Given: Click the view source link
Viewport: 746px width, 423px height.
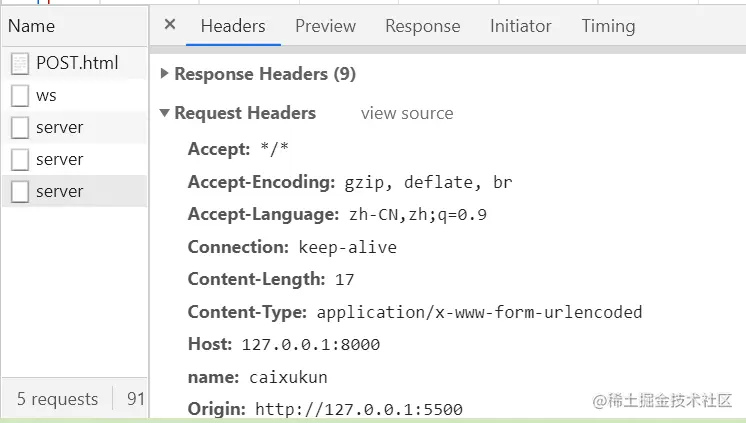Looking at the screenshot, I should [x=407, y=114].
